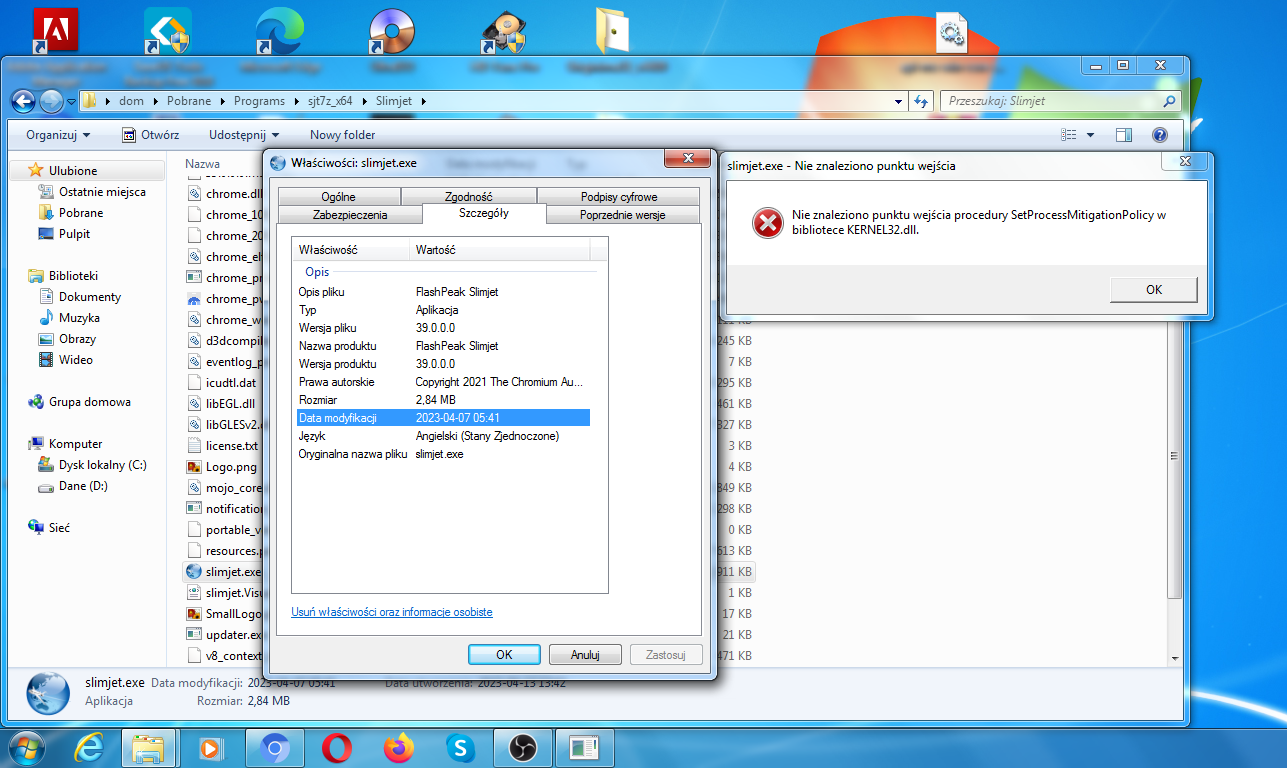Select the Prawa autorskie property row
1287x768 pixels.
[x=442, y=382]
